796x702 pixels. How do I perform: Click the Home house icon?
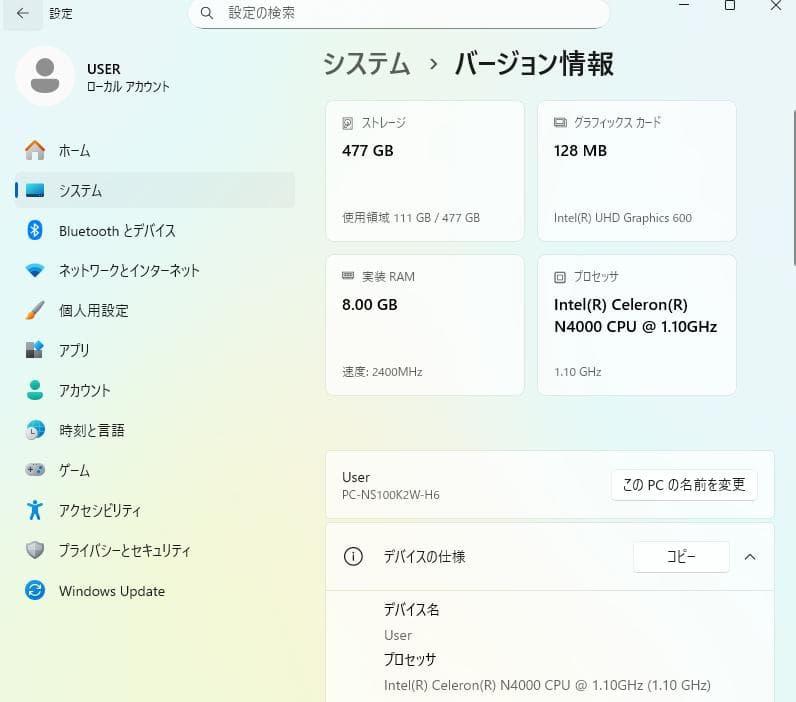[35, 150]
